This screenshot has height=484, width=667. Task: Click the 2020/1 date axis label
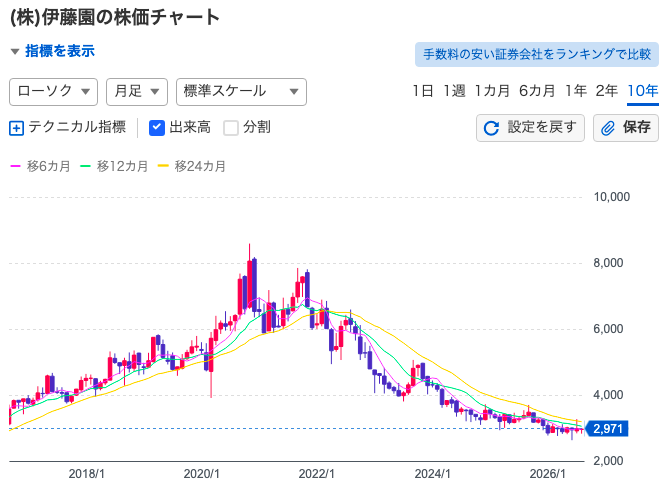coord(202,474)
